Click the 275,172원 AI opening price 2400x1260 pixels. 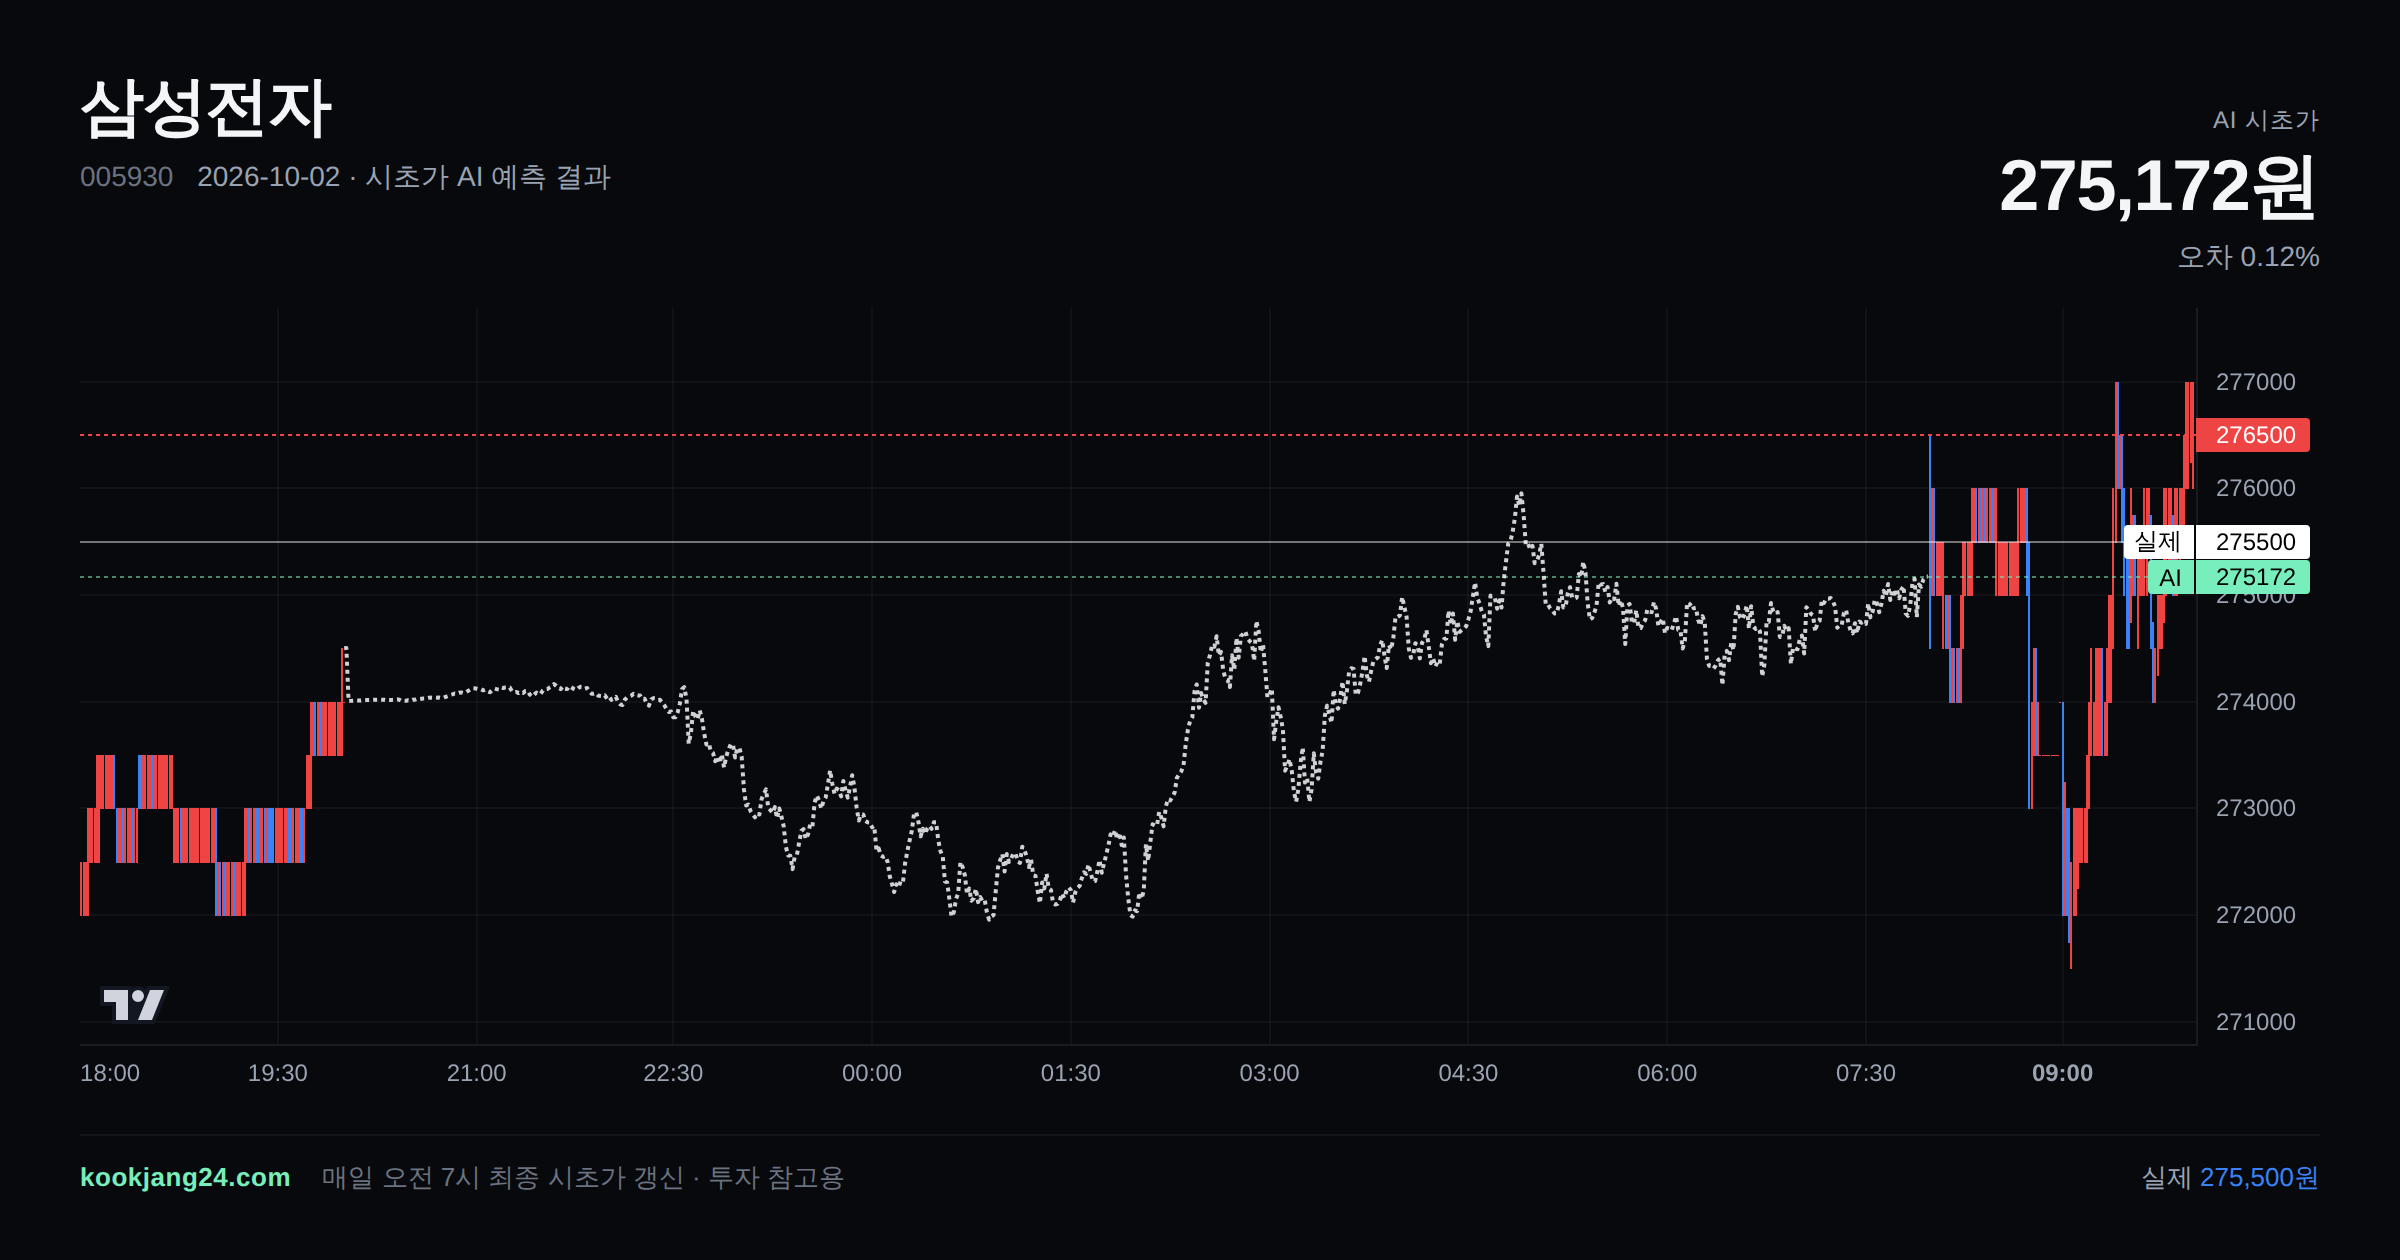(2158, 186)
